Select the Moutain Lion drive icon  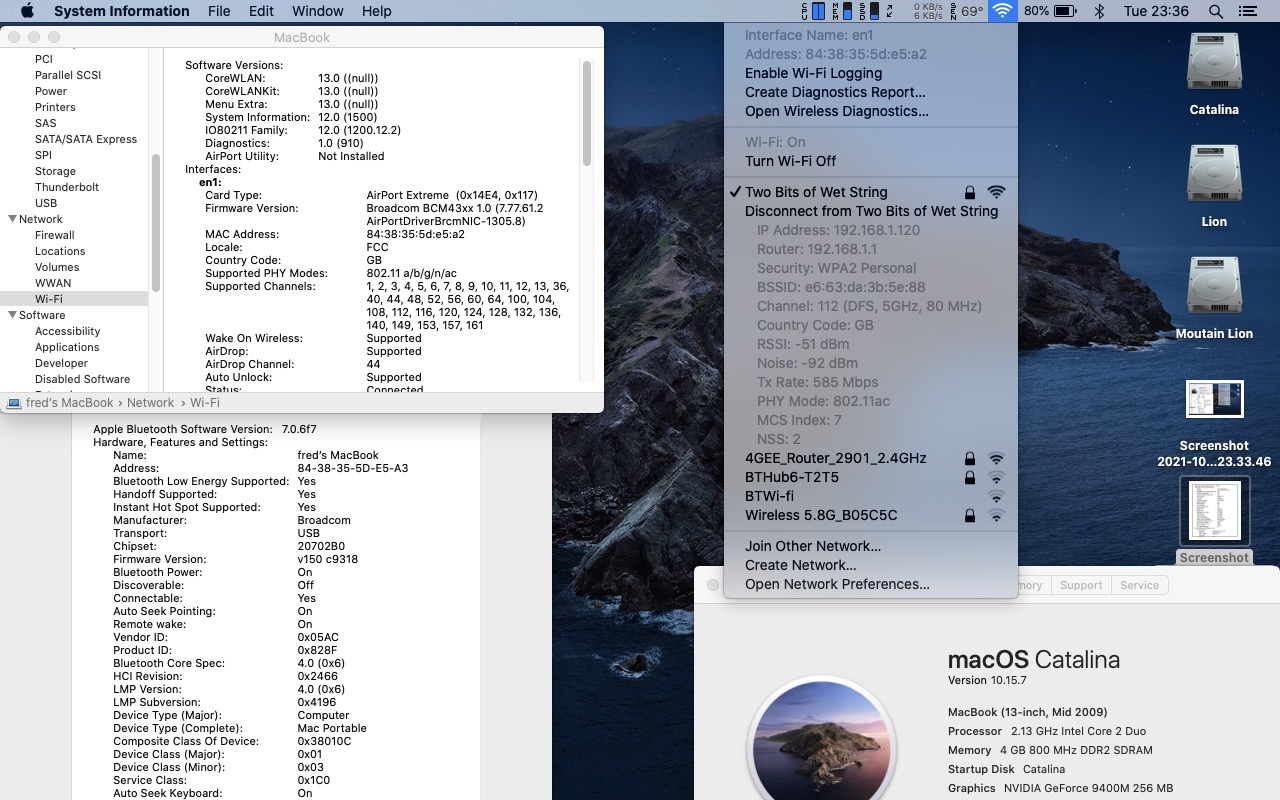[1213, 286]
